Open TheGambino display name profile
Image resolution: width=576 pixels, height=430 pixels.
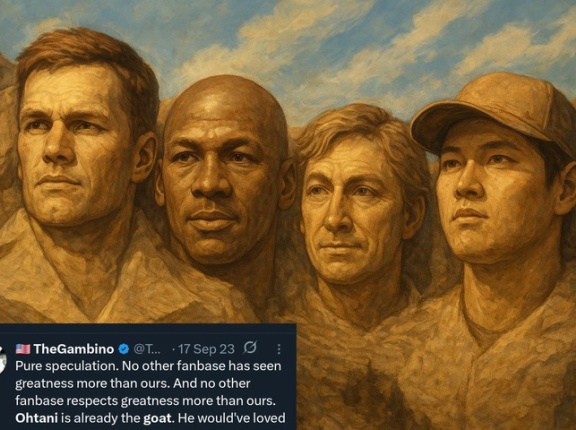tap(74, 349)
